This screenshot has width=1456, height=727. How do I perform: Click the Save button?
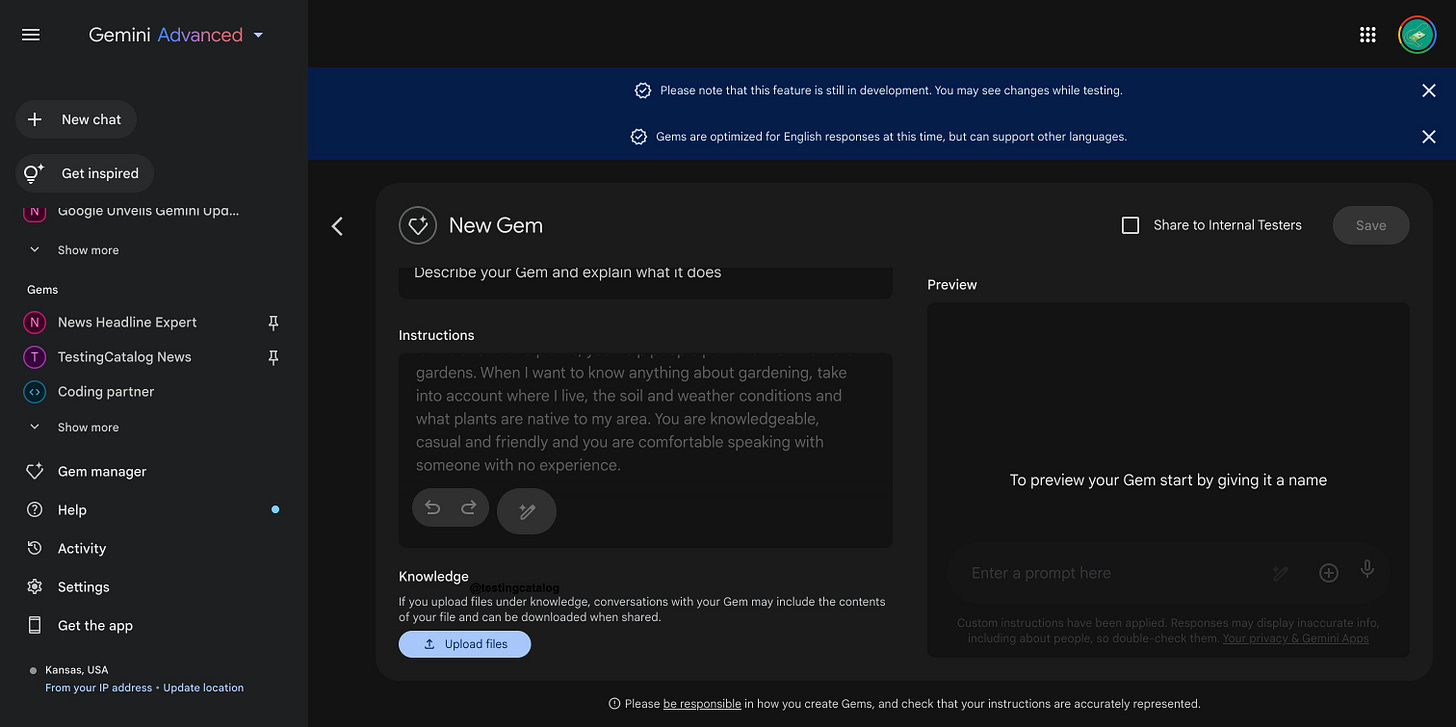[x=1371, y=225]
